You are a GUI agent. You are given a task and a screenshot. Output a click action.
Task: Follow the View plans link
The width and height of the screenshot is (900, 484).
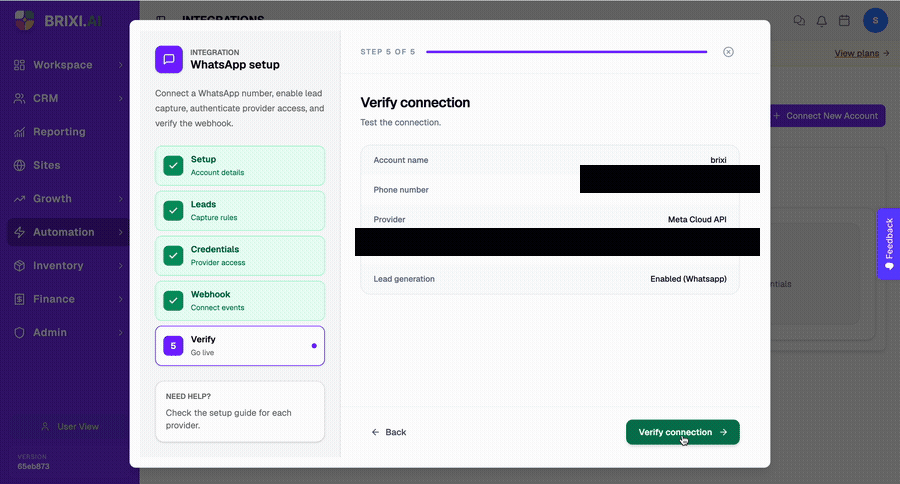tap(862, 53)
